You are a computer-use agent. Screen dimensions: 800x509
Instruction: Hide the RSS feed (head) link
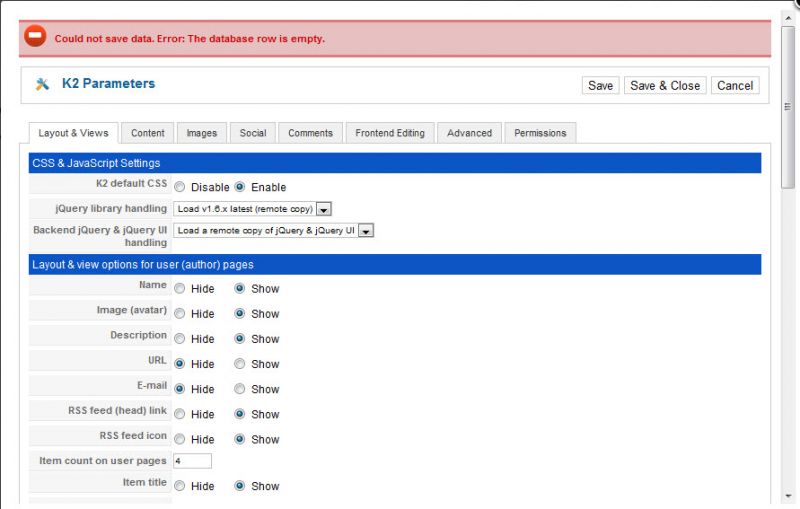coord(180,414)
